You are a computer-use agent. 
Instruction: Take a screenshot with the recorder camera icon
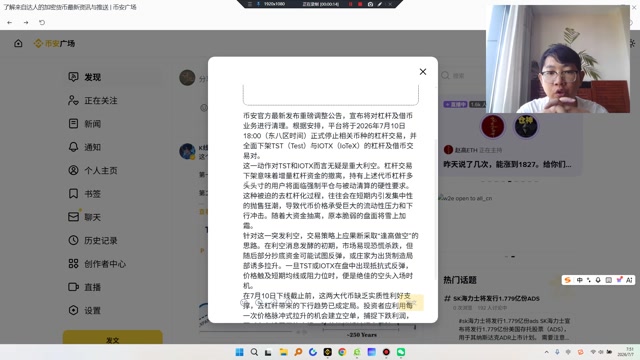pyautogui.click(x=370, y=4)
